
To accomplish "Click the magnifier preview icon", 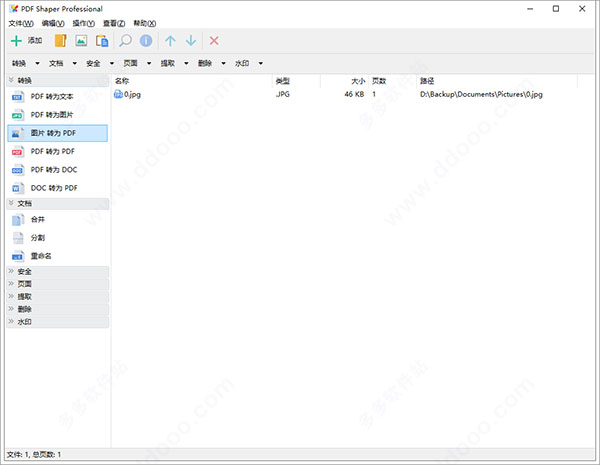I will pos(125,41).
